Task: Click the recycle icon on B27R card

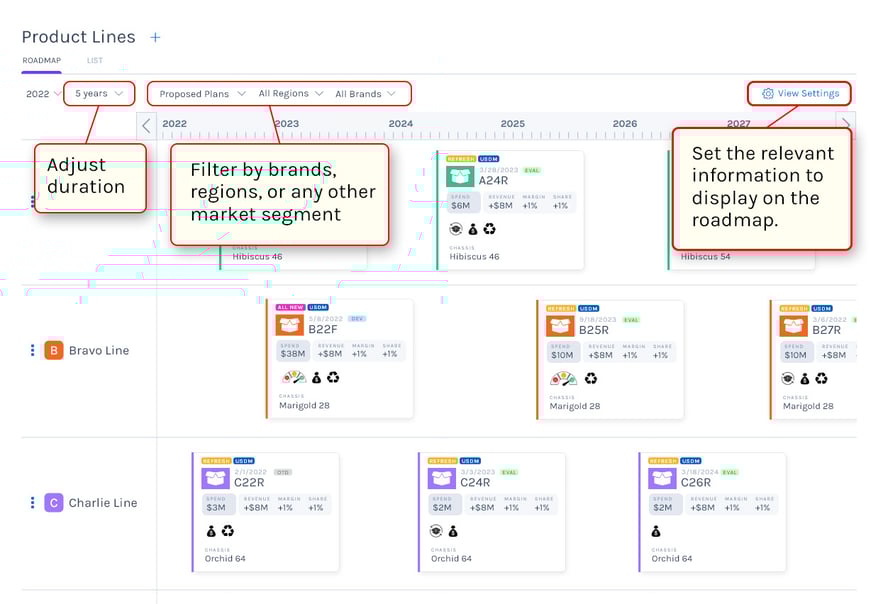Action: tap(821, 378)
